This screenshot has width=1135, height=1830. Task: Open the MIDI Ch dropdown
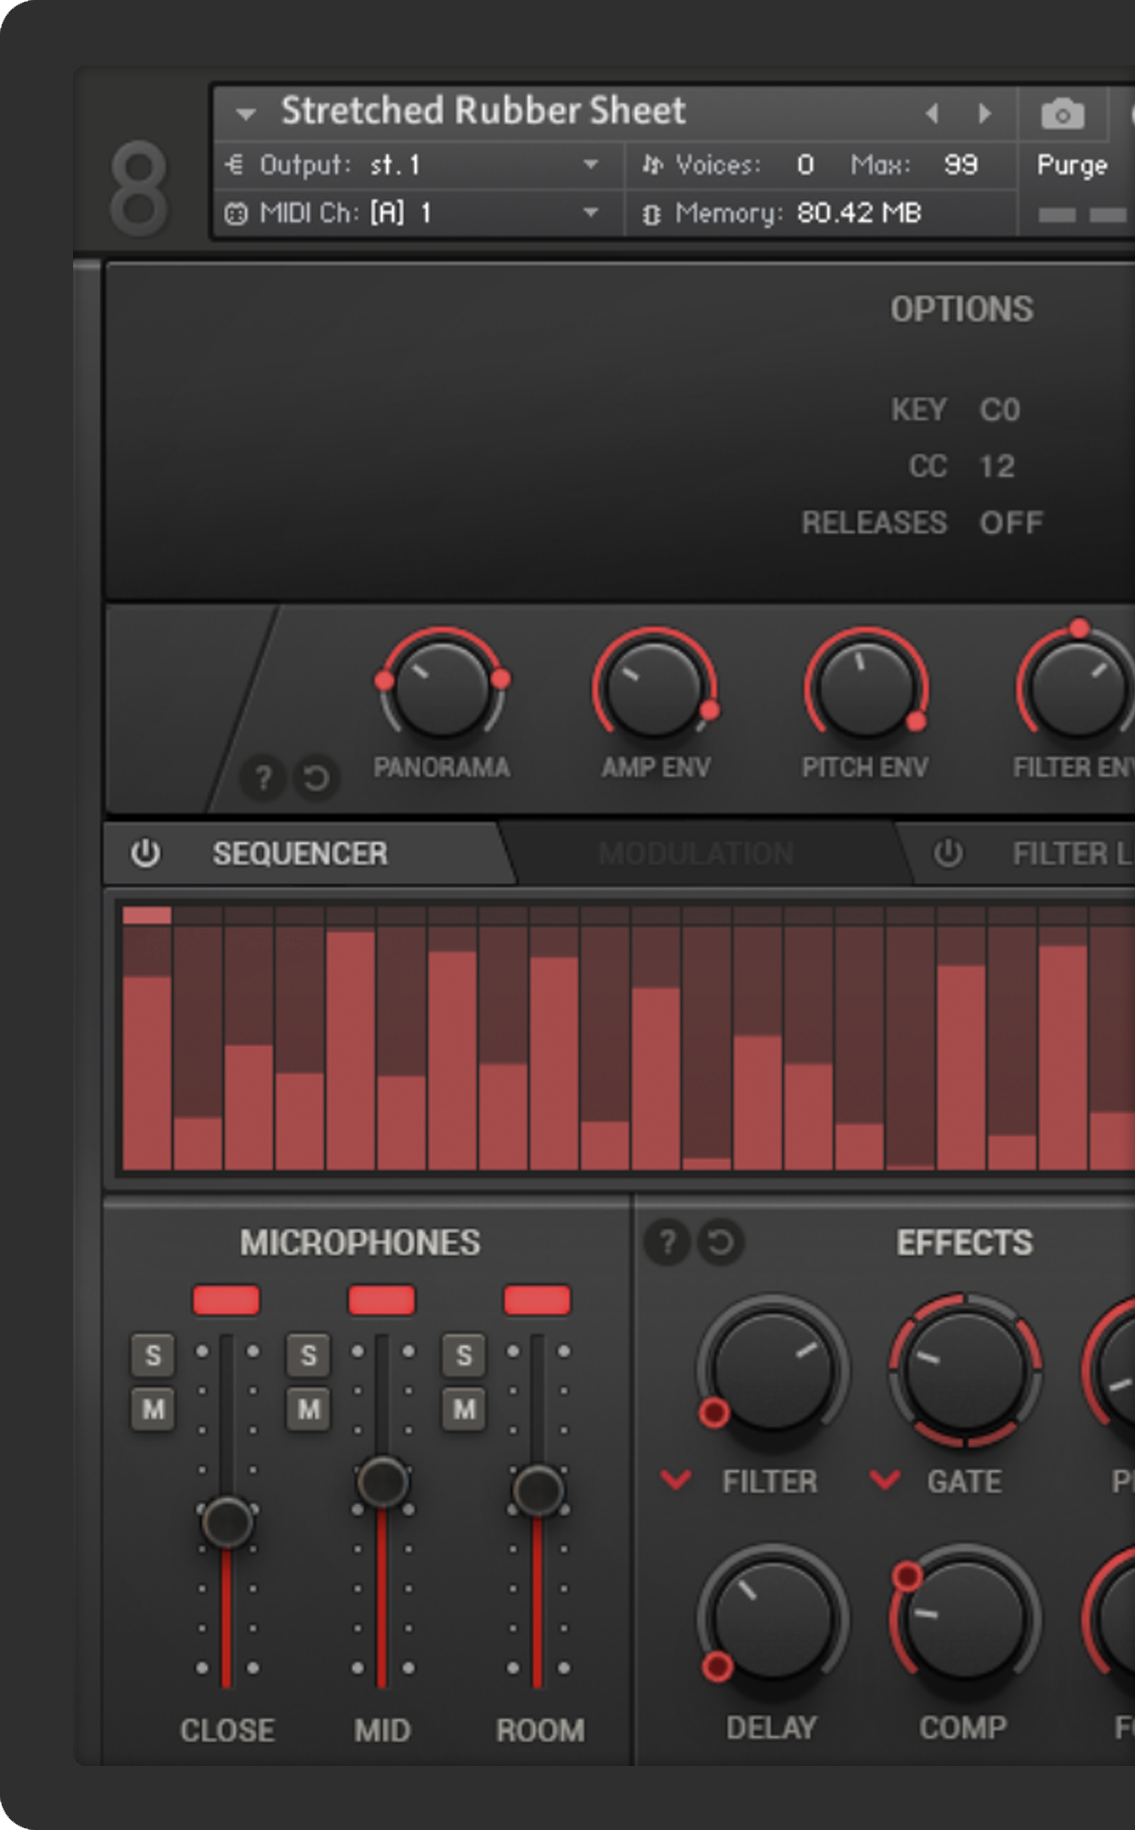pos(591,213)
